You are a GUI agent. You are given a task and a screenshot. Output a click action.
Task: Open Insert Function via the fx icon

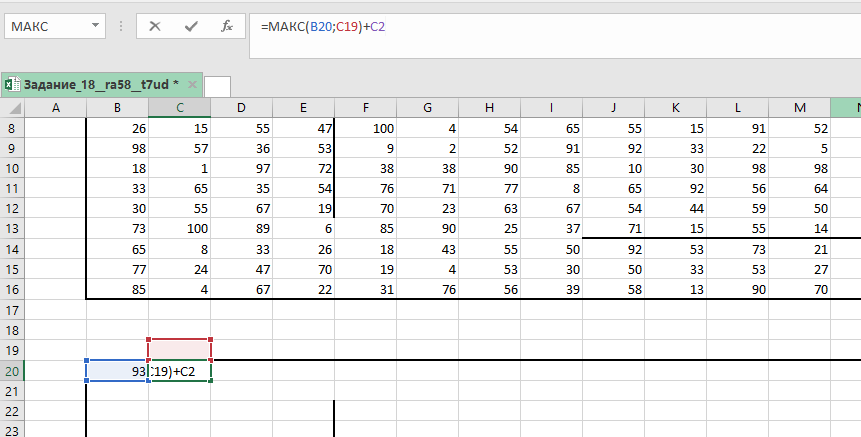(x=227, y=27)
